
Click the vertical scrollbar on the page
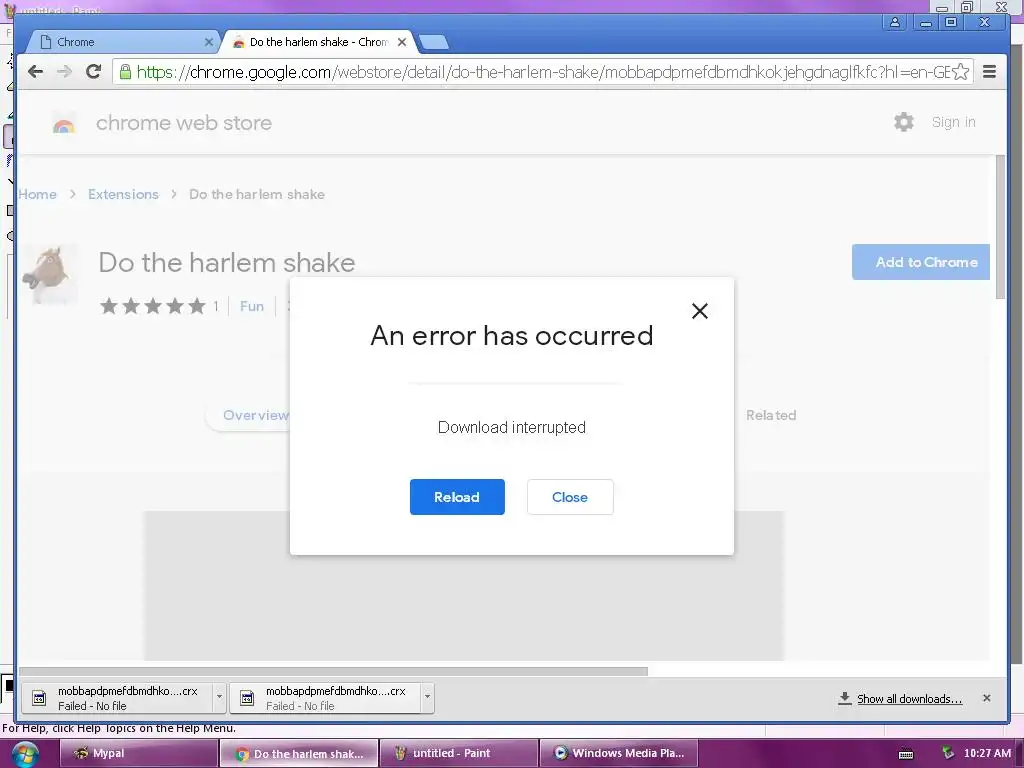[x=1000, y=227]
